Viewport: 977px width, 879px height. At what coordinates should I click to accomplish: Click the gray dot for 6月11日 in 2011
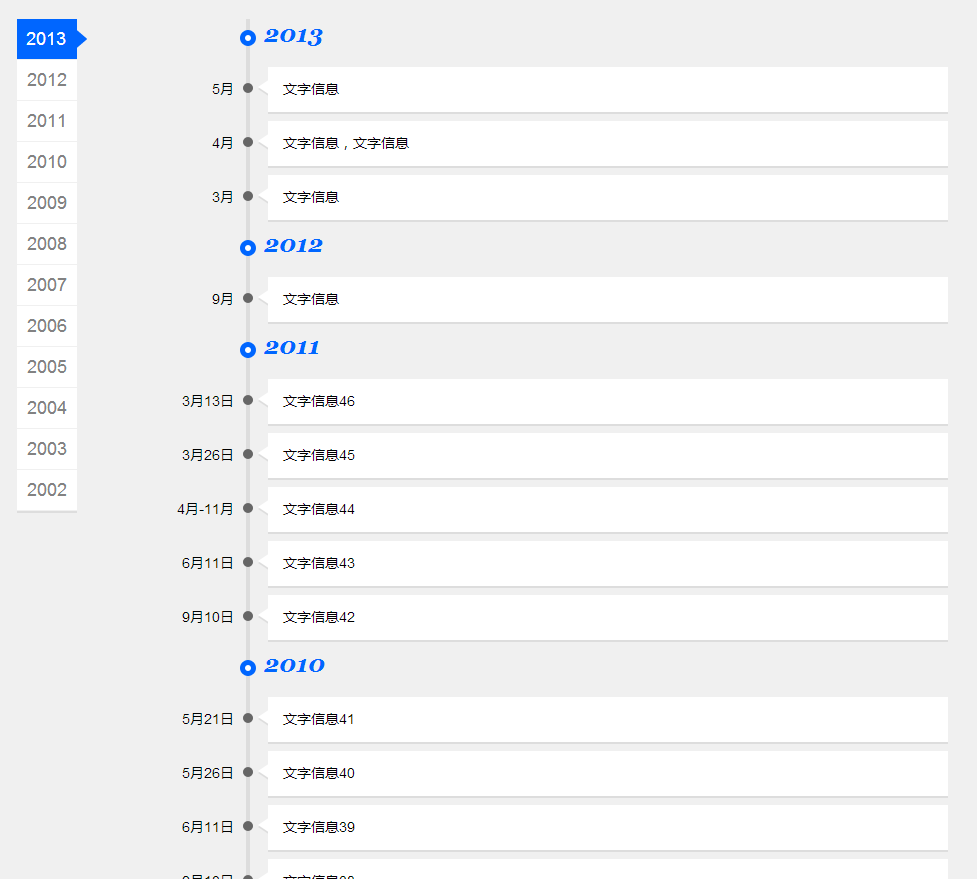tap(248, 563)
